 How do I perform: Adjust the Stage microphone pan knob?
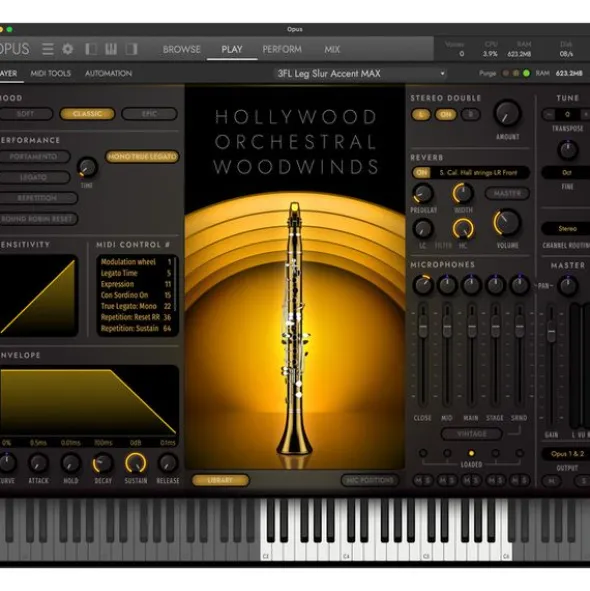495,285
